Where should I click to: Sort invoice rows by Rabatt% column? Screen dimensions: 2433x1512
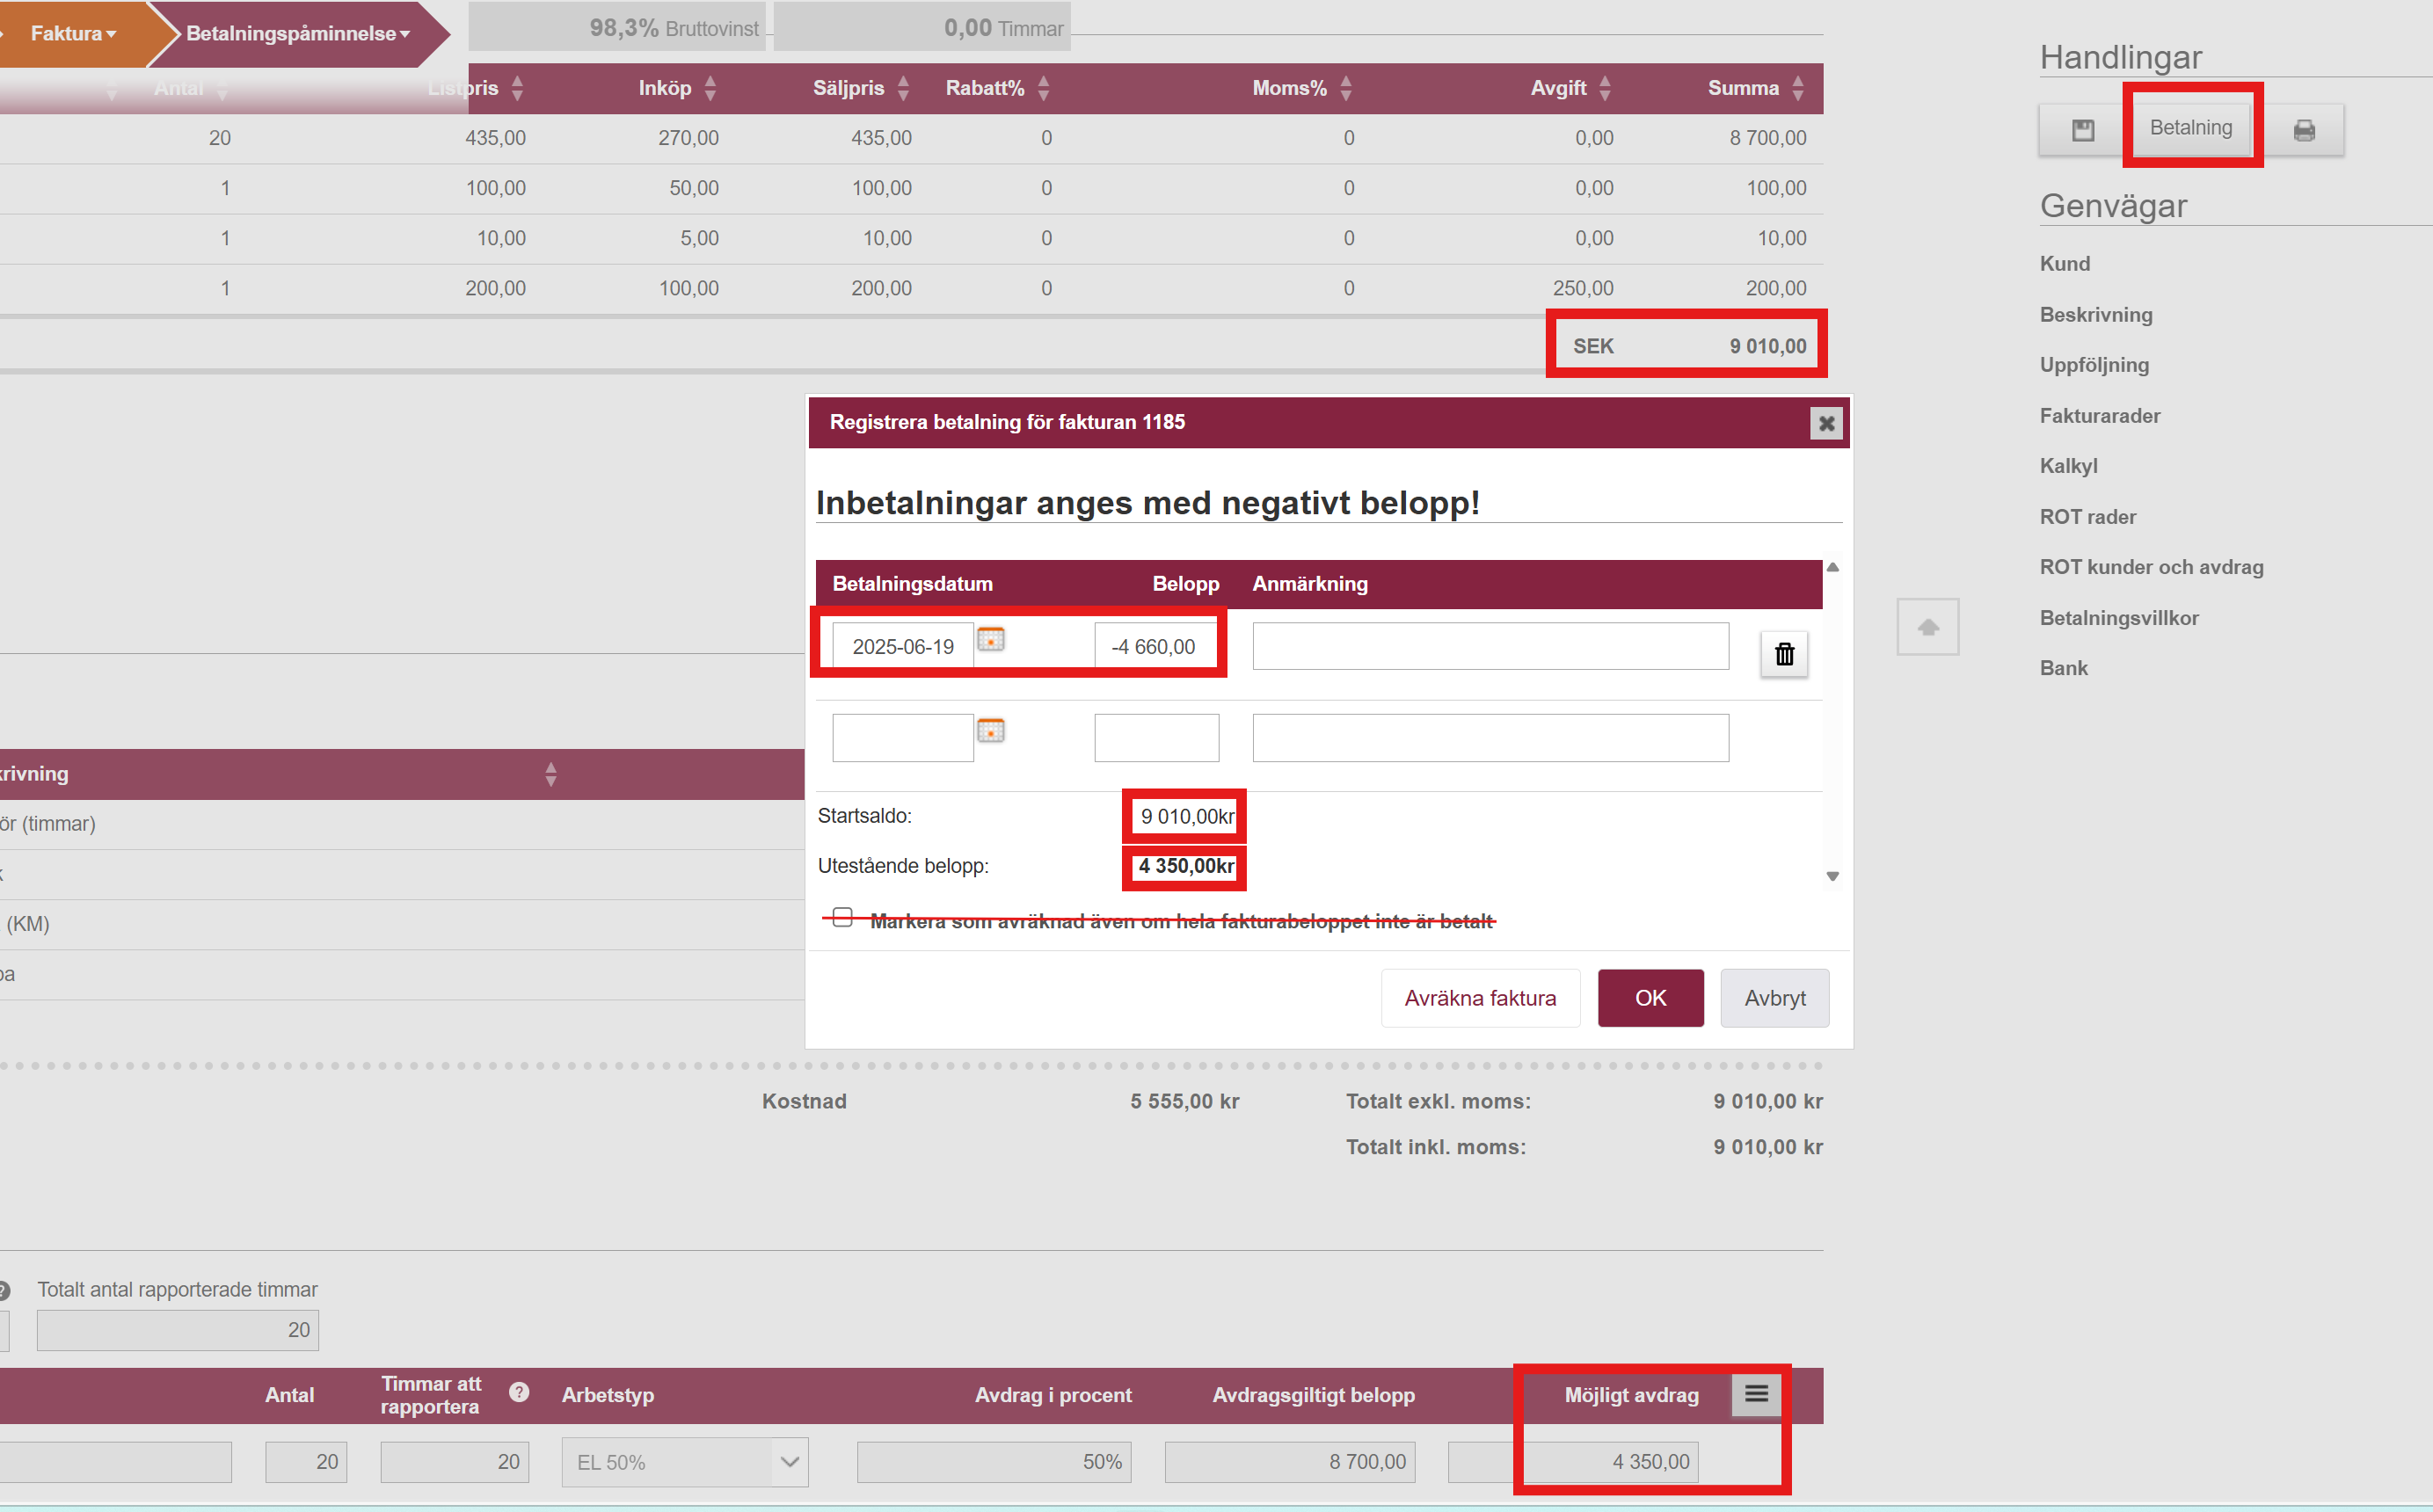1043,88
